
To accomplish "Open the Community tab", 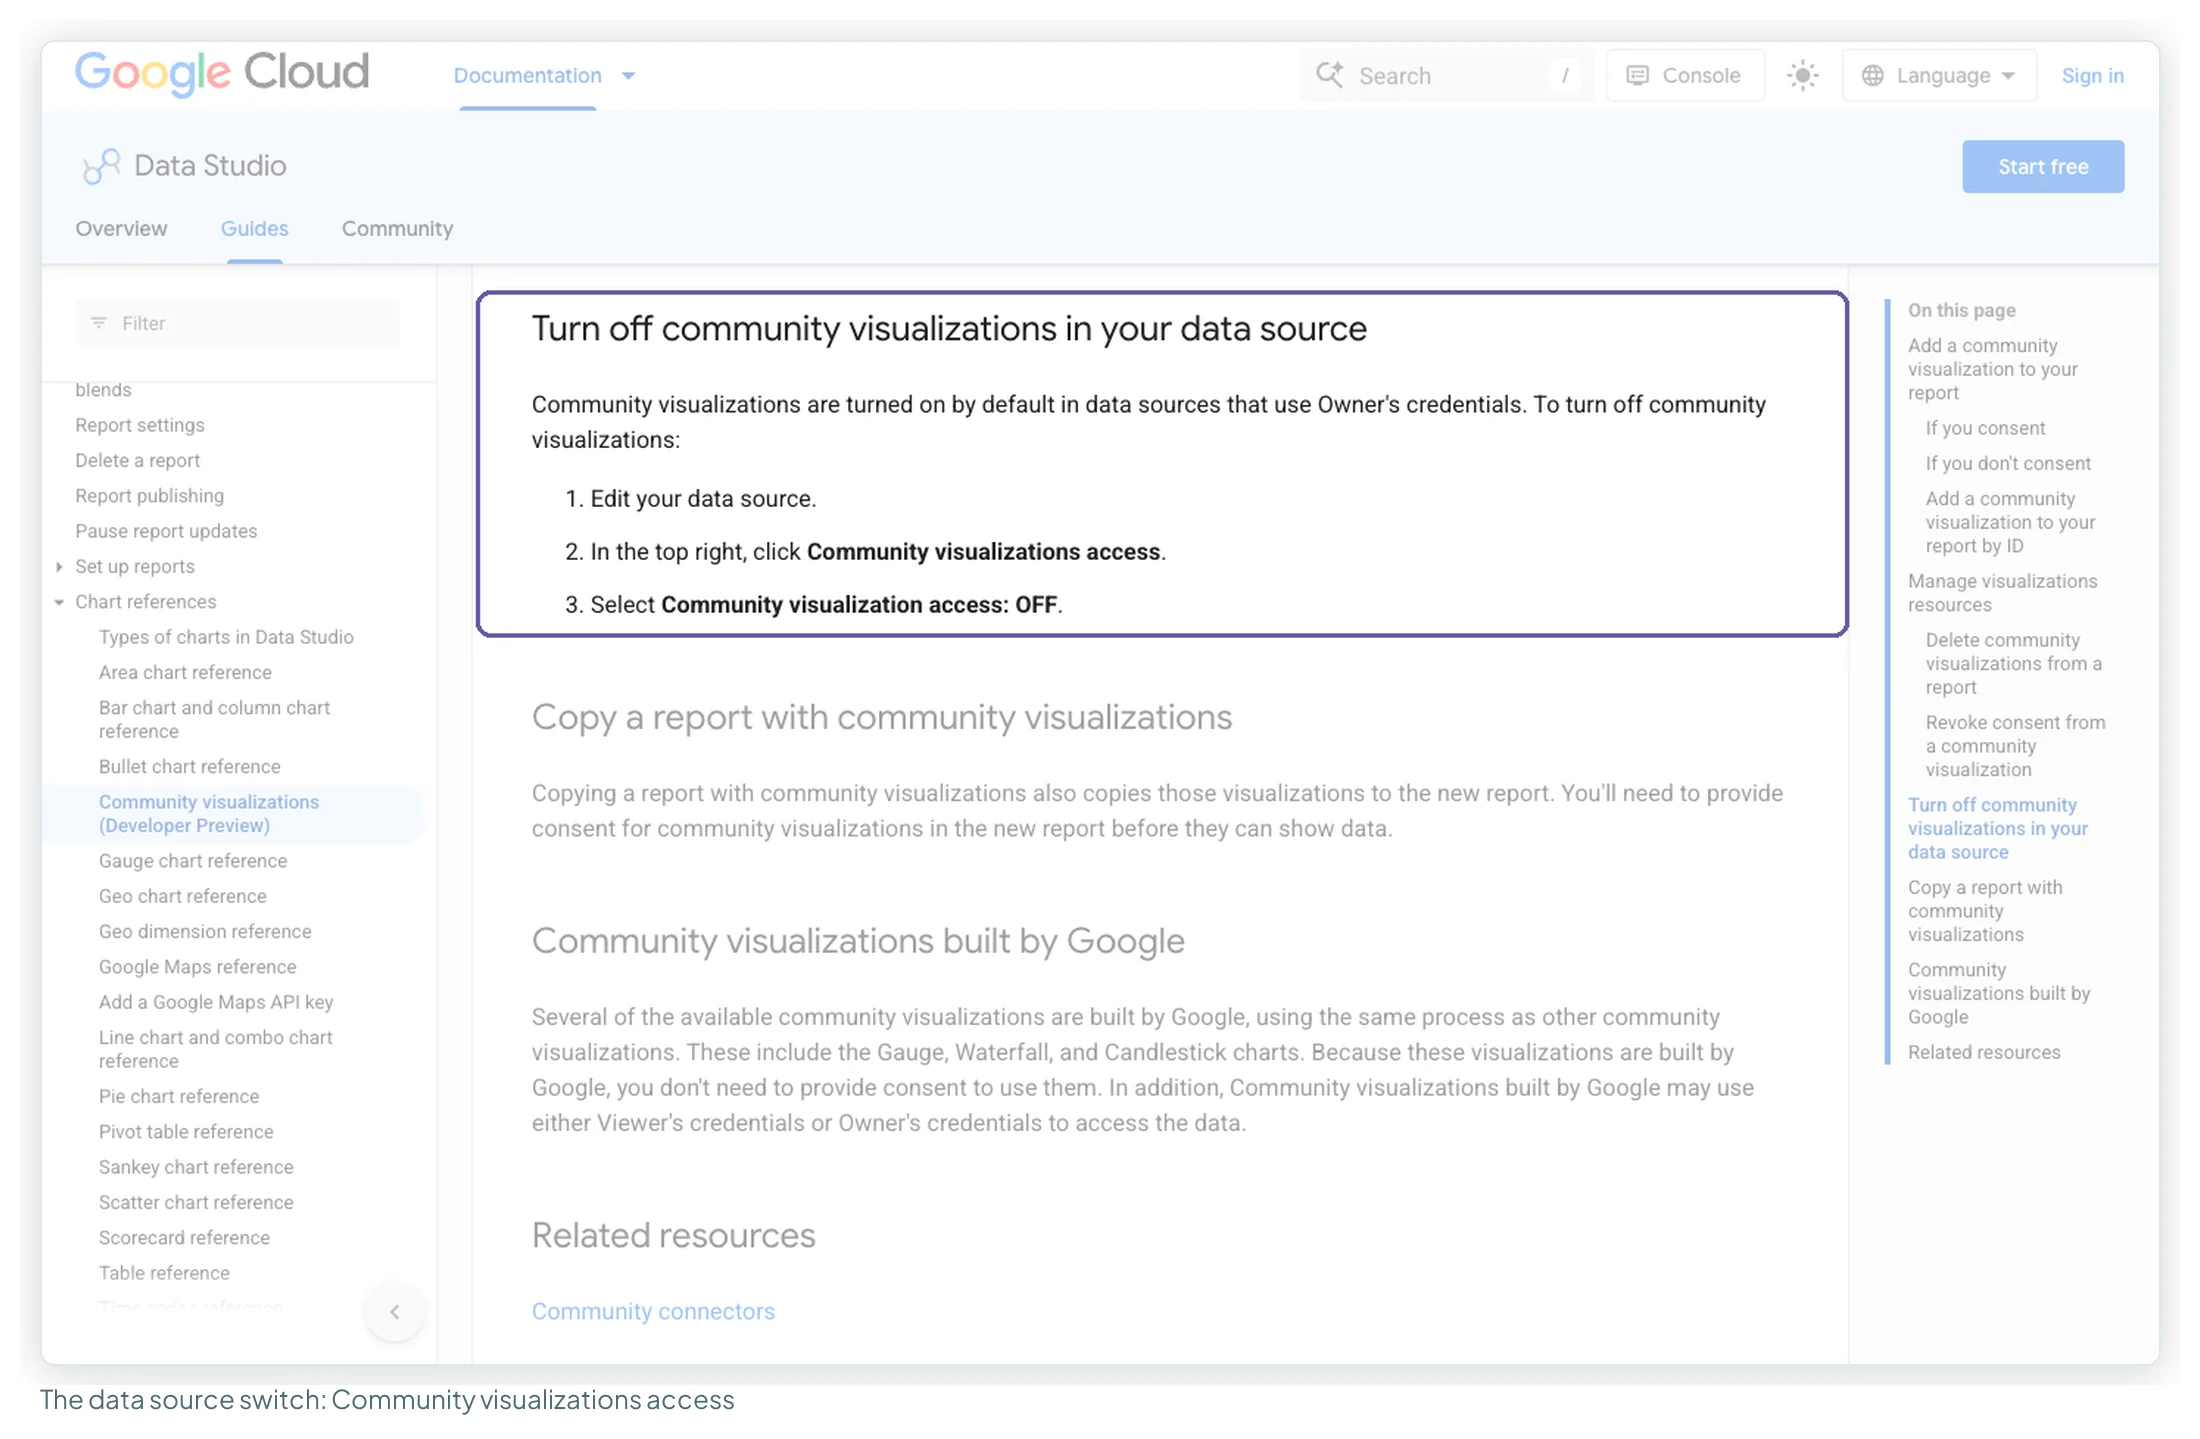I will click(397, 229).
